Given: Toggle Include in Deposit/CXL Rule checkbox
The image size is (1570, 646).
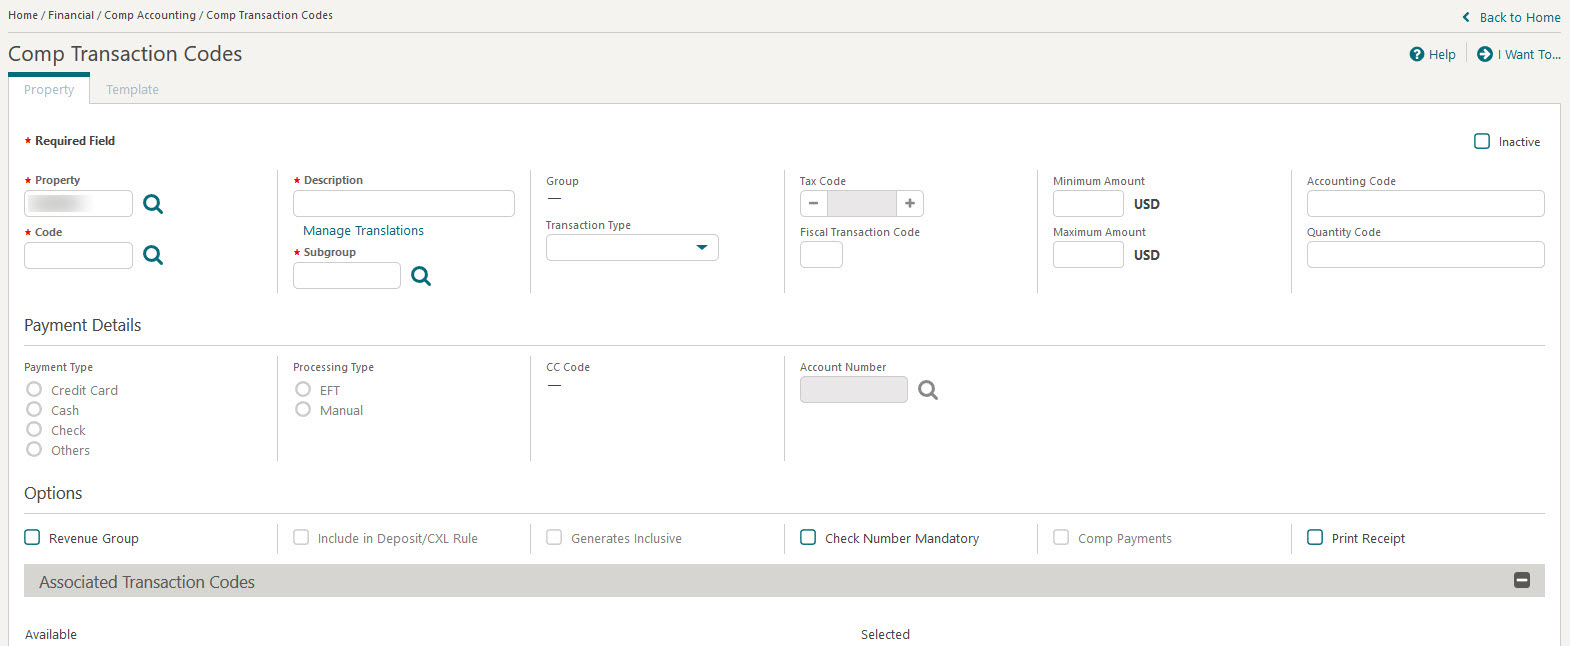Looking at the screenshot, I should pyautogui.click(x=301, y=538).
